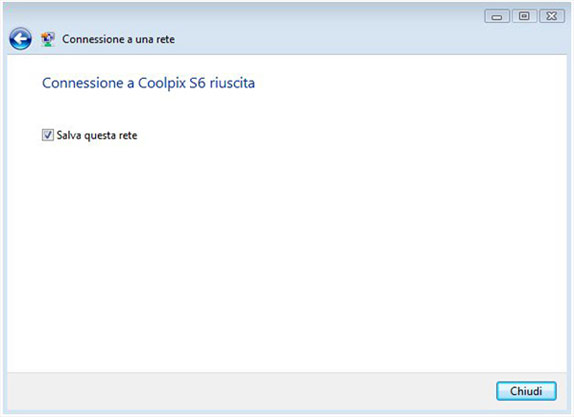Click the word Chiudi in the footer
The image size is (574, 417).
click(x=526, y=391)
